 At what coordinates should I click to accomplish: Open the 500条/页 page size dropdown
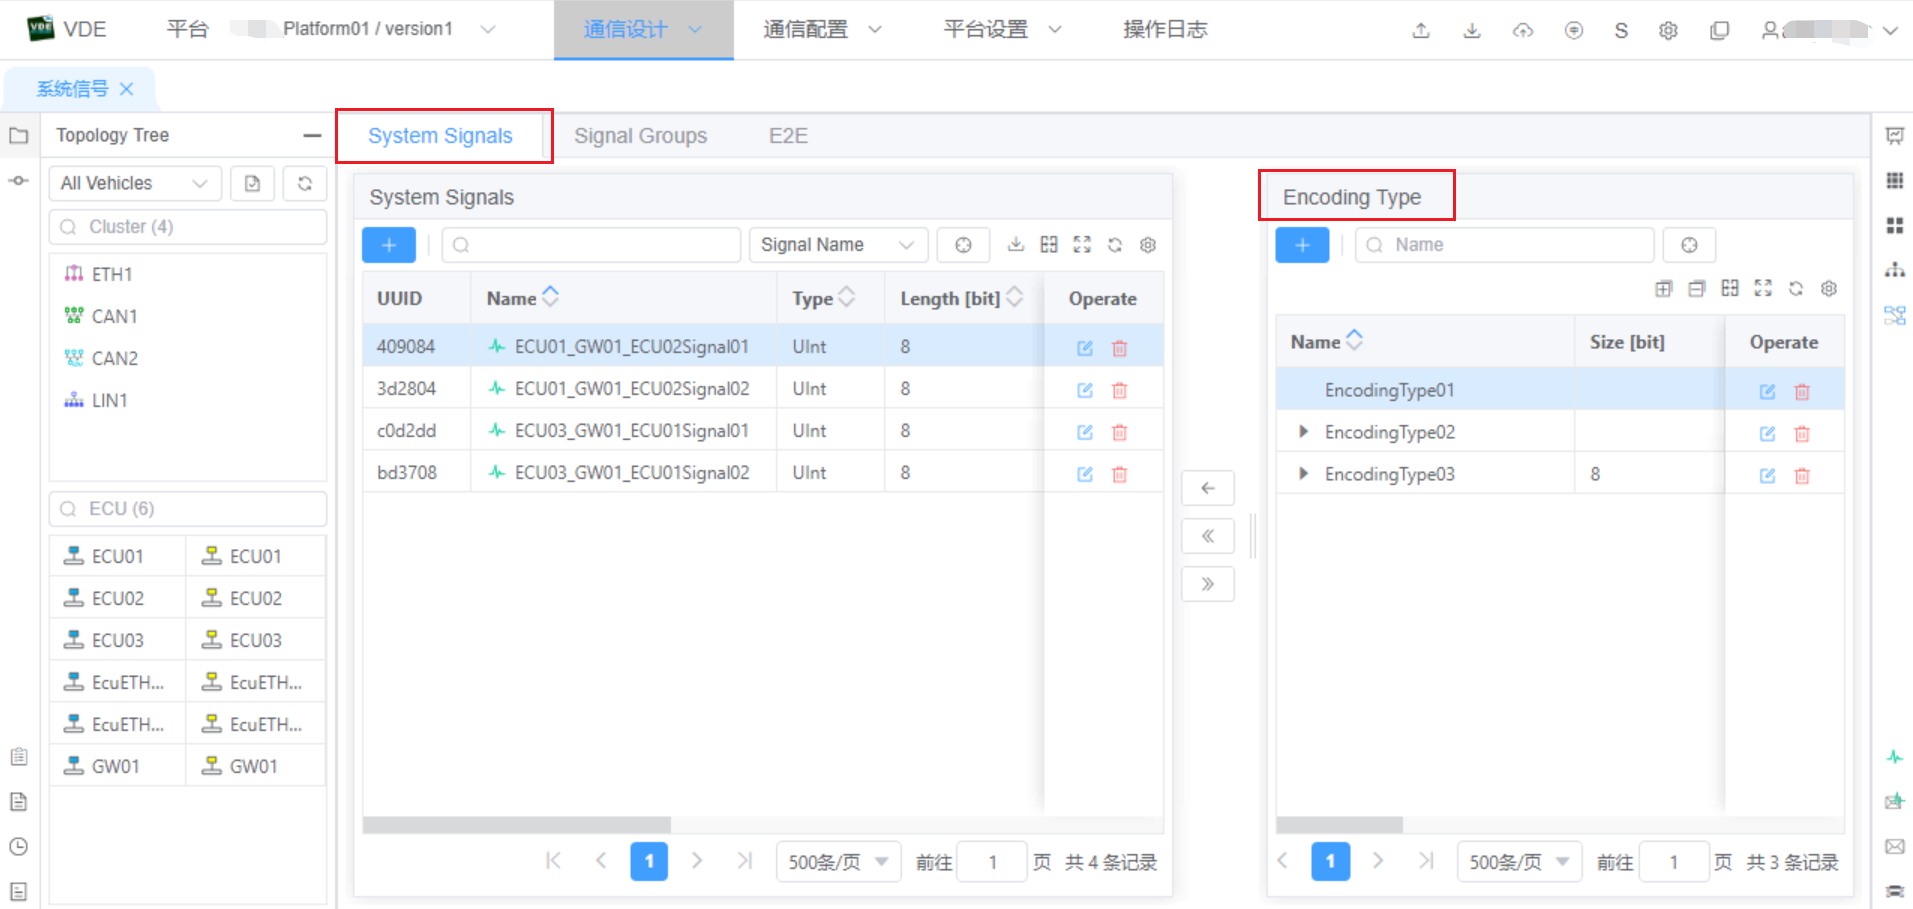[838, 861]
